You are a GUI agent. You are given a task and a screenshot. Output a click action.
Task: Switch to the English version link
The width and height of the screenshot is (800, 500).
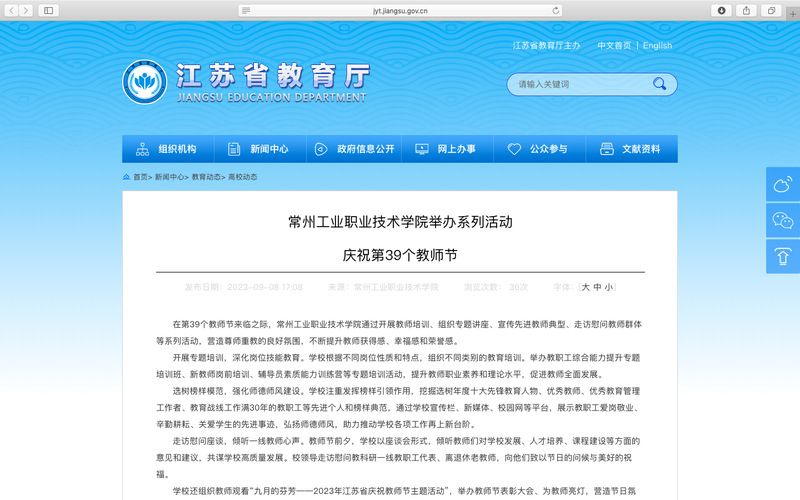tap(657, 46)
